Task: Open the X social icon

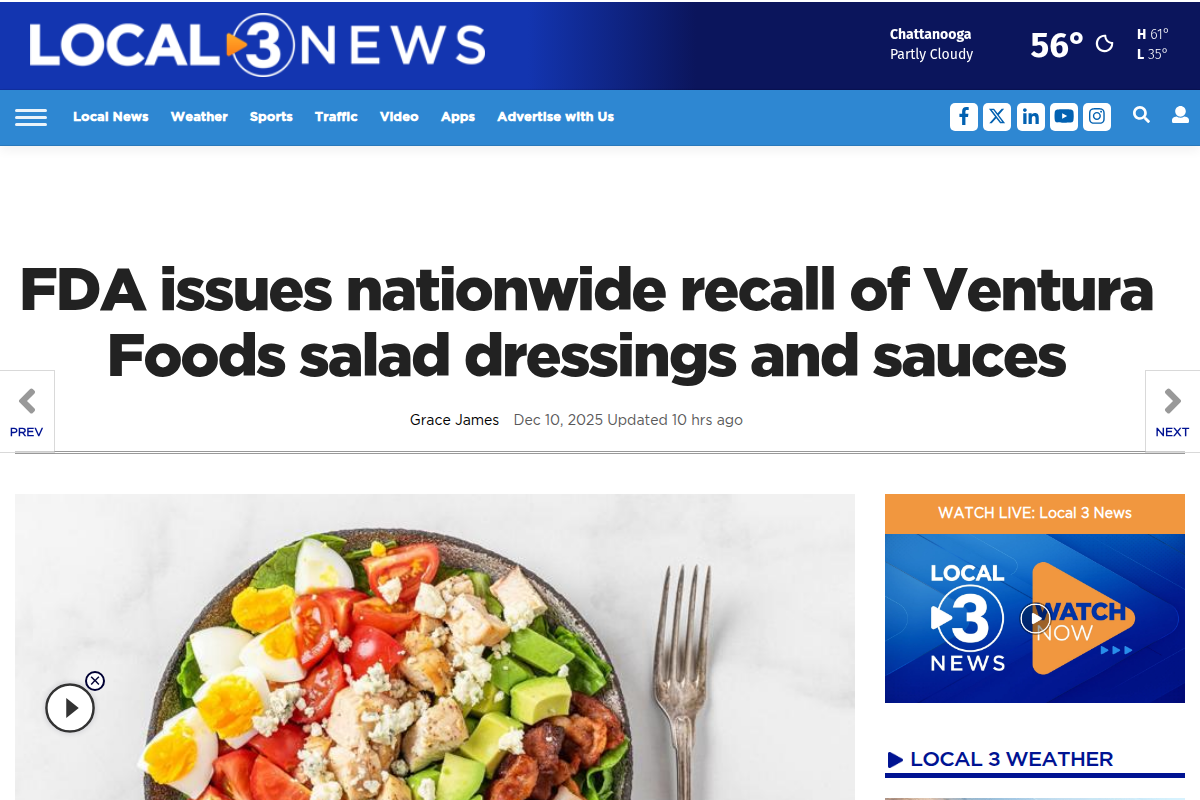Action: pos(997,117)
